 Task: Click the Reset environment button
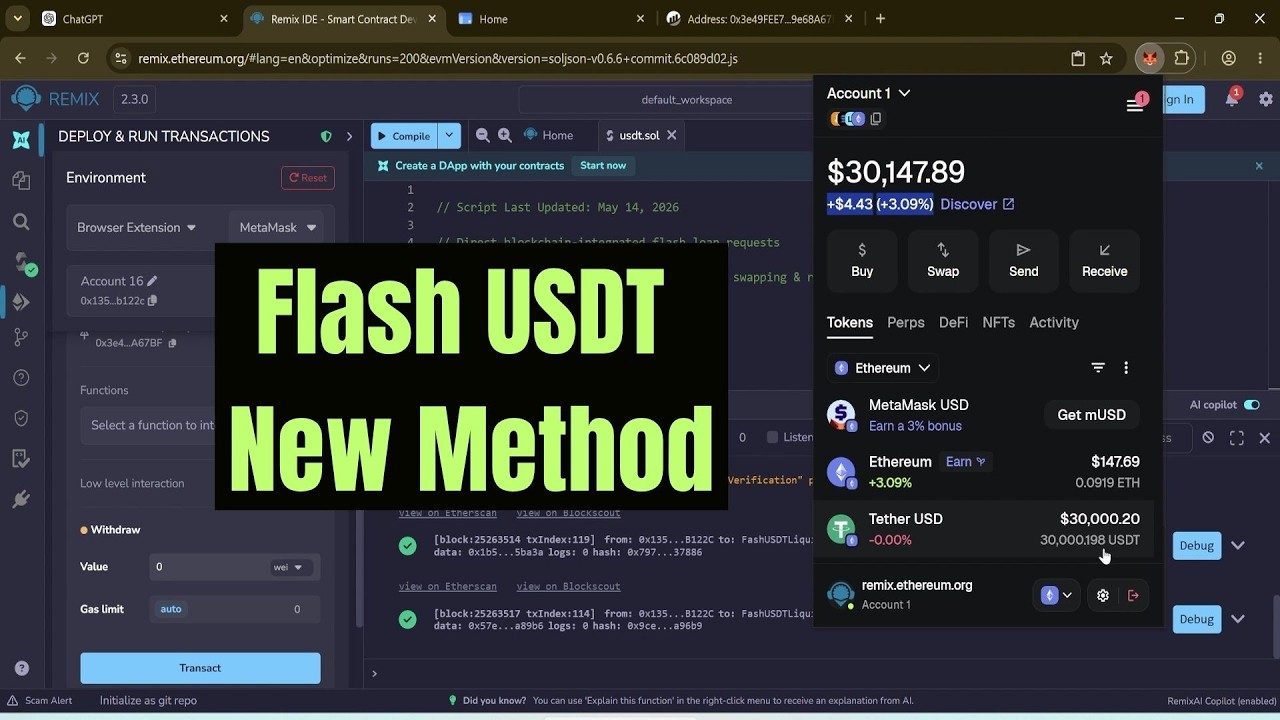(308, 178)
